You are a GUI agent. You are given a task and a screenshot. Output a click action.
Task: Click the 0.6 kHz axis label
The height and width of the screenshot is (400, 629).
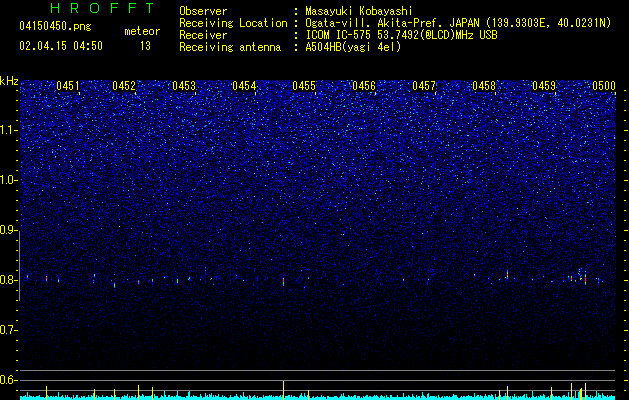click(9, 380)
